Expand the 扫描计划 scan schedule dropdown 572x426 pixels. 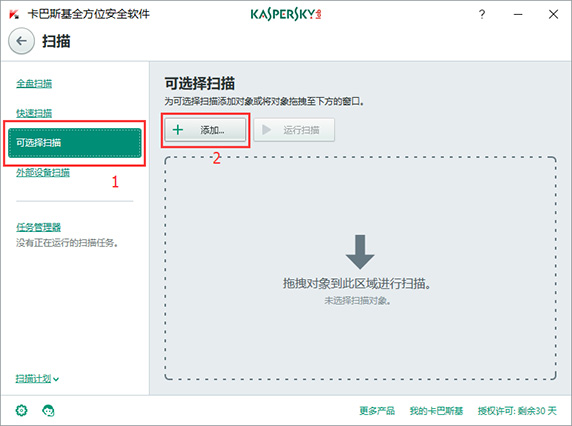tap(37, 379)
